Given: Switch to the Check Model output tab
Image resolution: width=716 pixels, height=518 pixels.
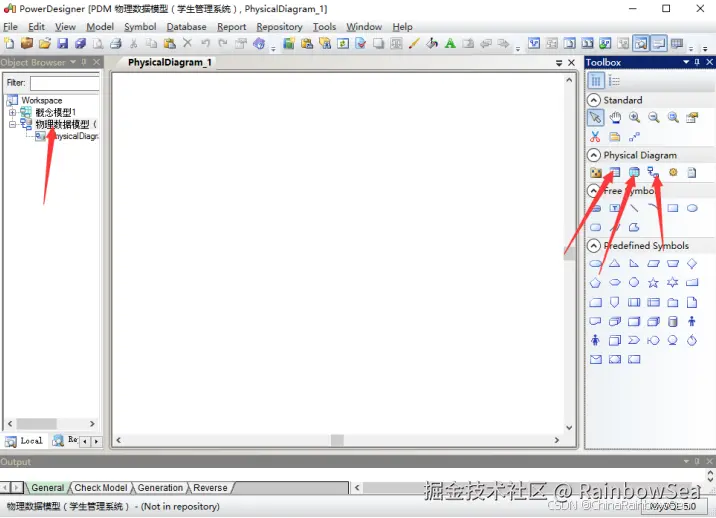Looking at the screenshot, I should pyautogui.click(x=101, y=488).
